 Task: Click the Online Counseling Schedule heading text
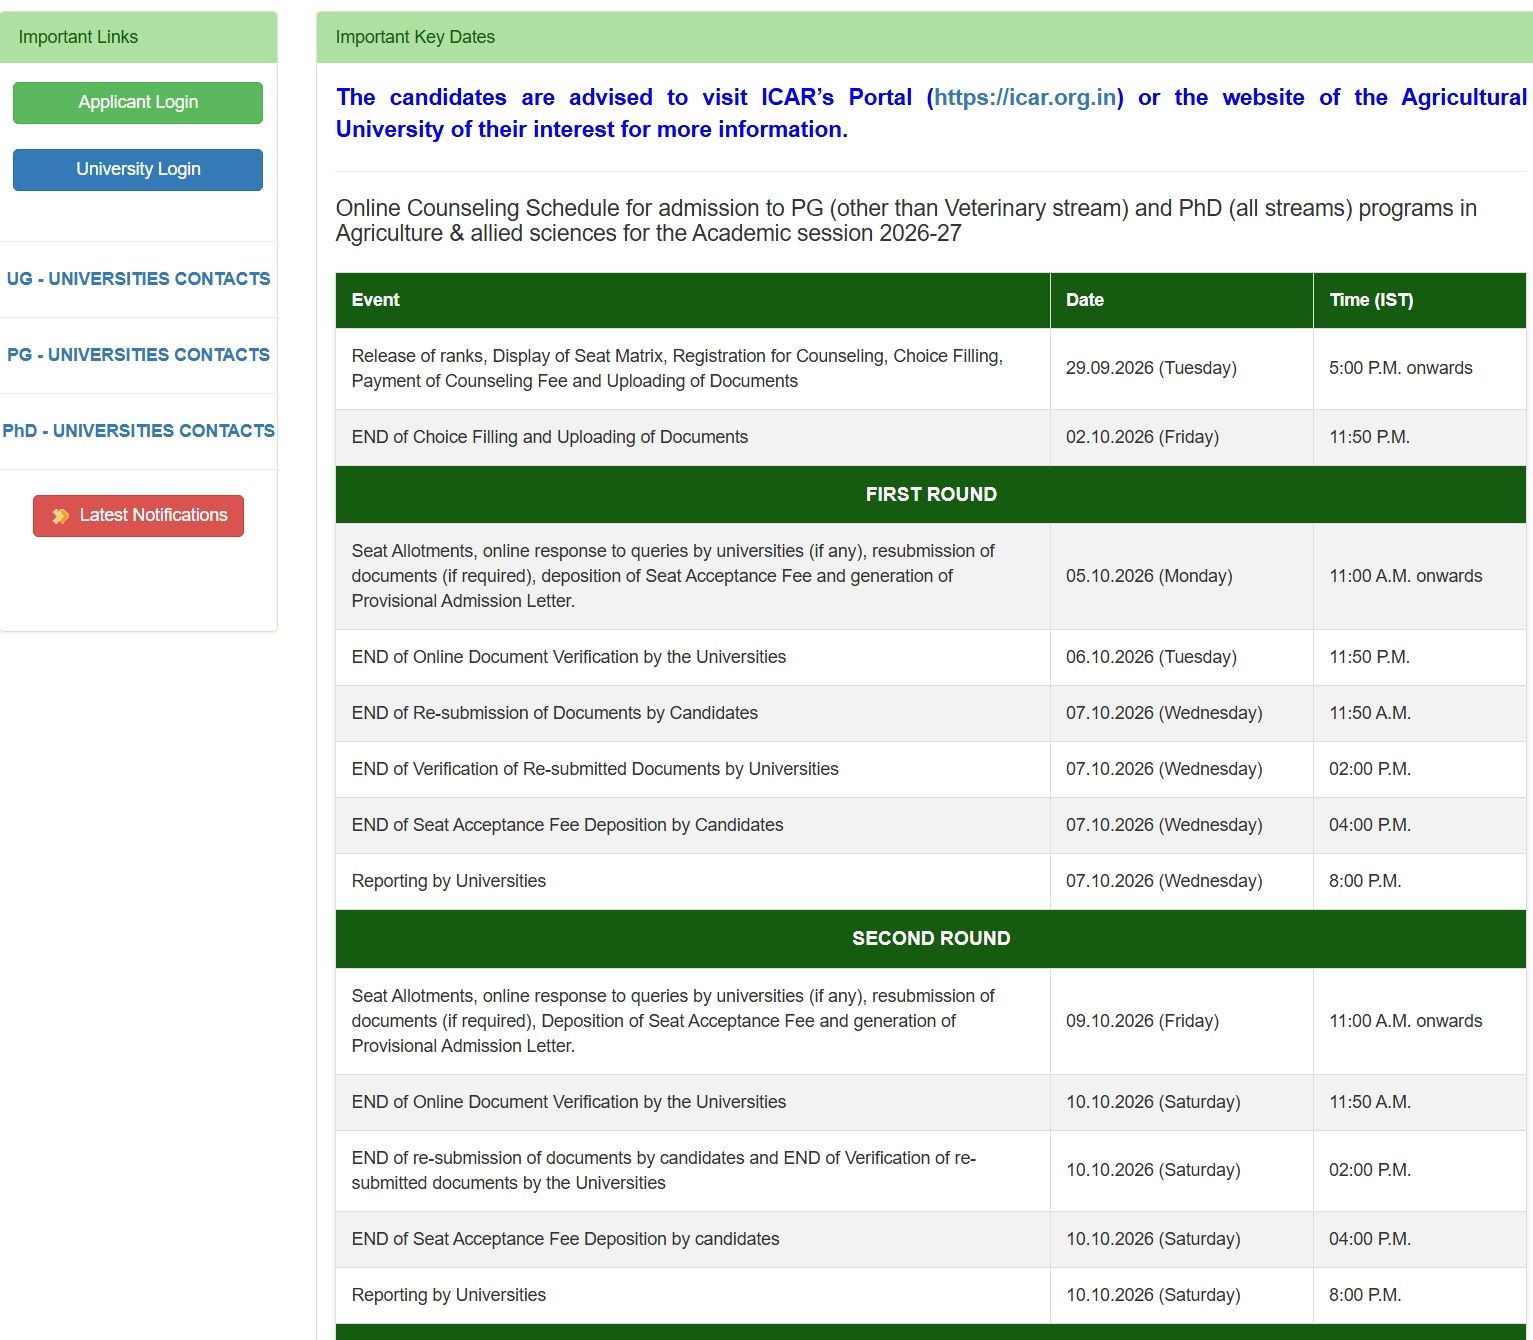[906, 221]
